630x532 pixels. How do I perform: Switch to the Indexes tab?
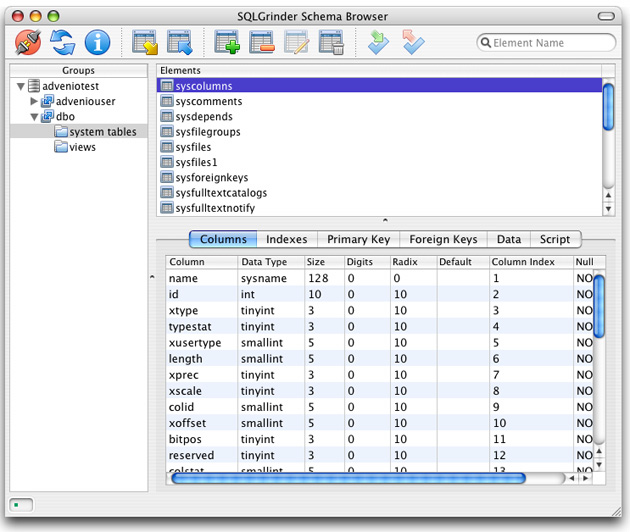click(287, 239)
